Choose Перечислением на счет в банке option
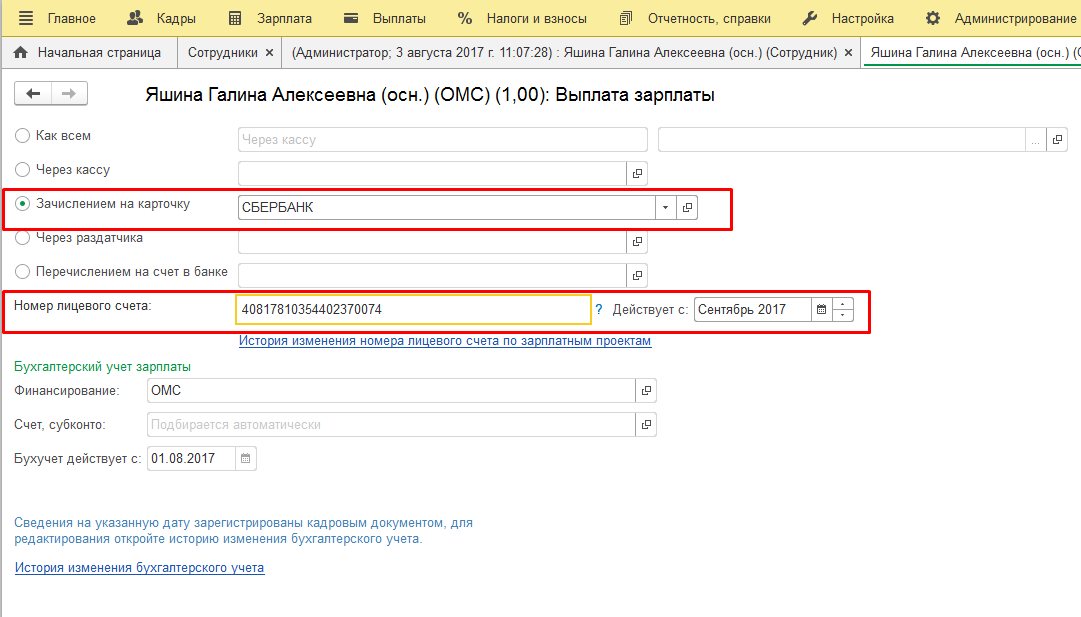 tap(23, 272)
